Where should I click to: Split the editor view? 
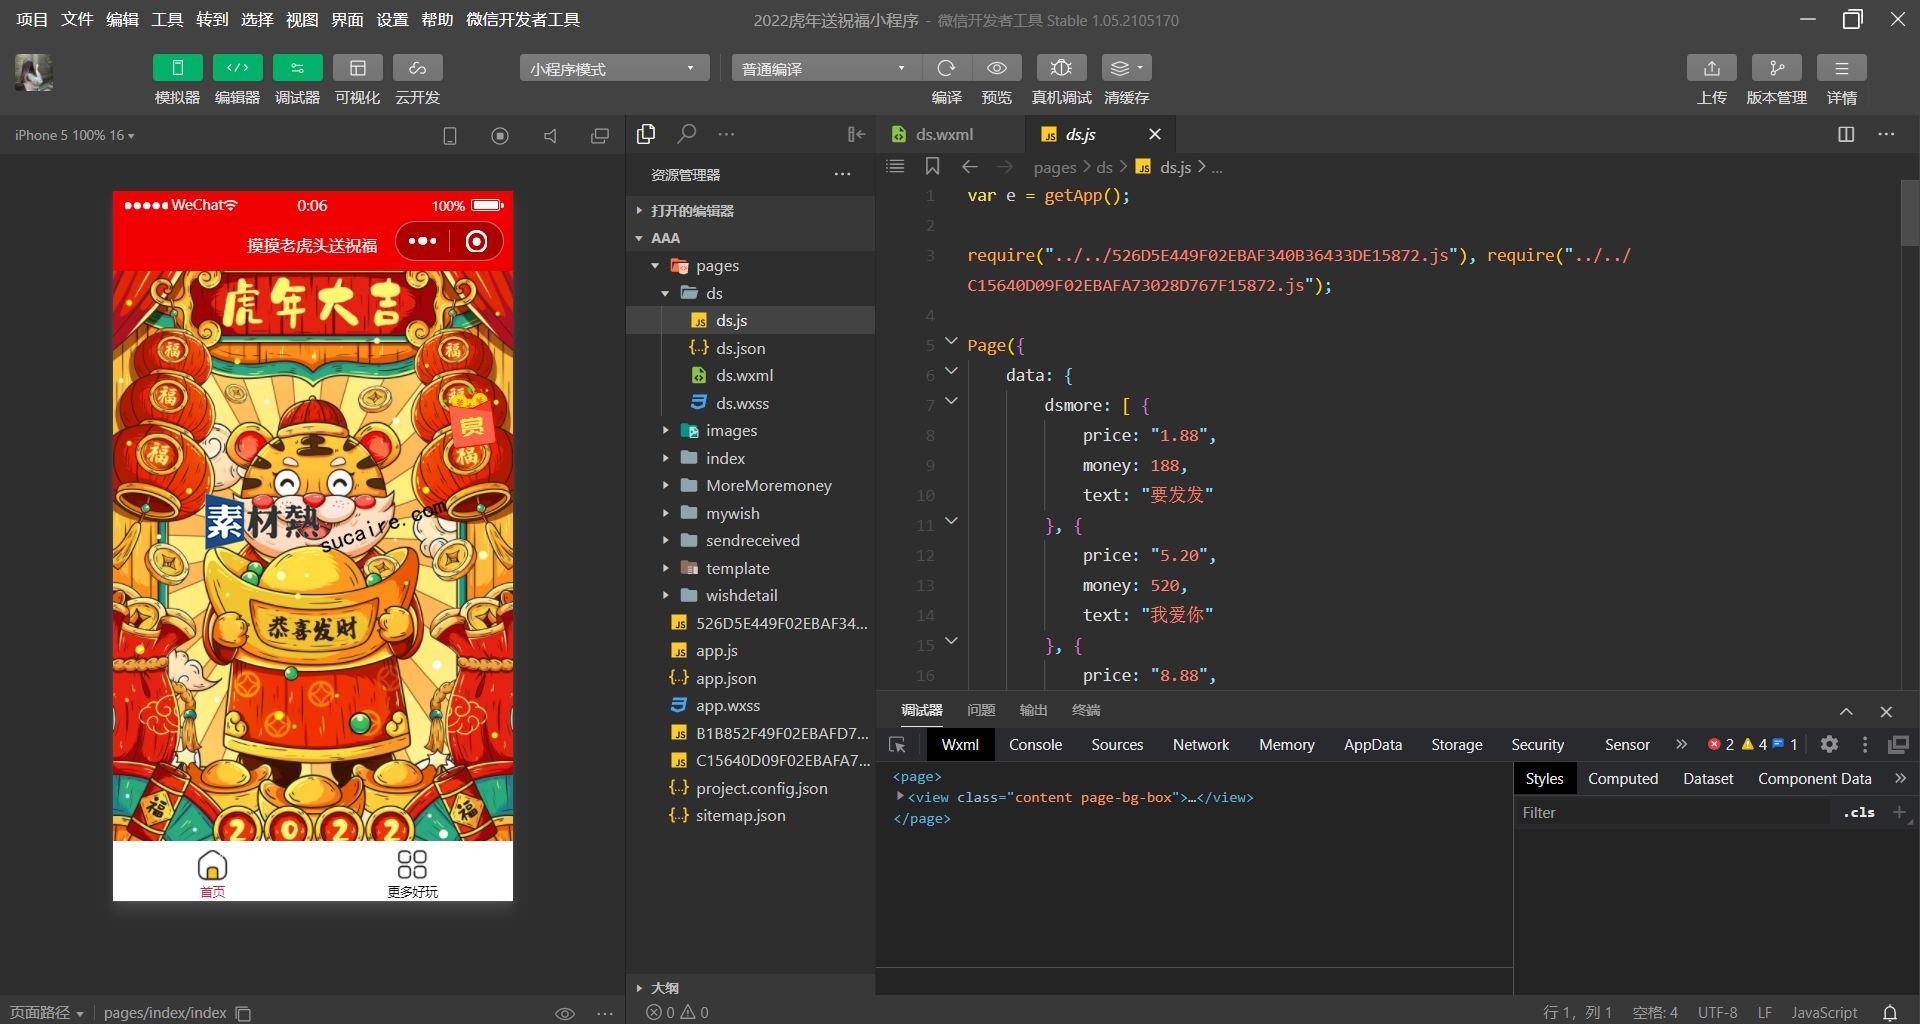pos(1846,134)
